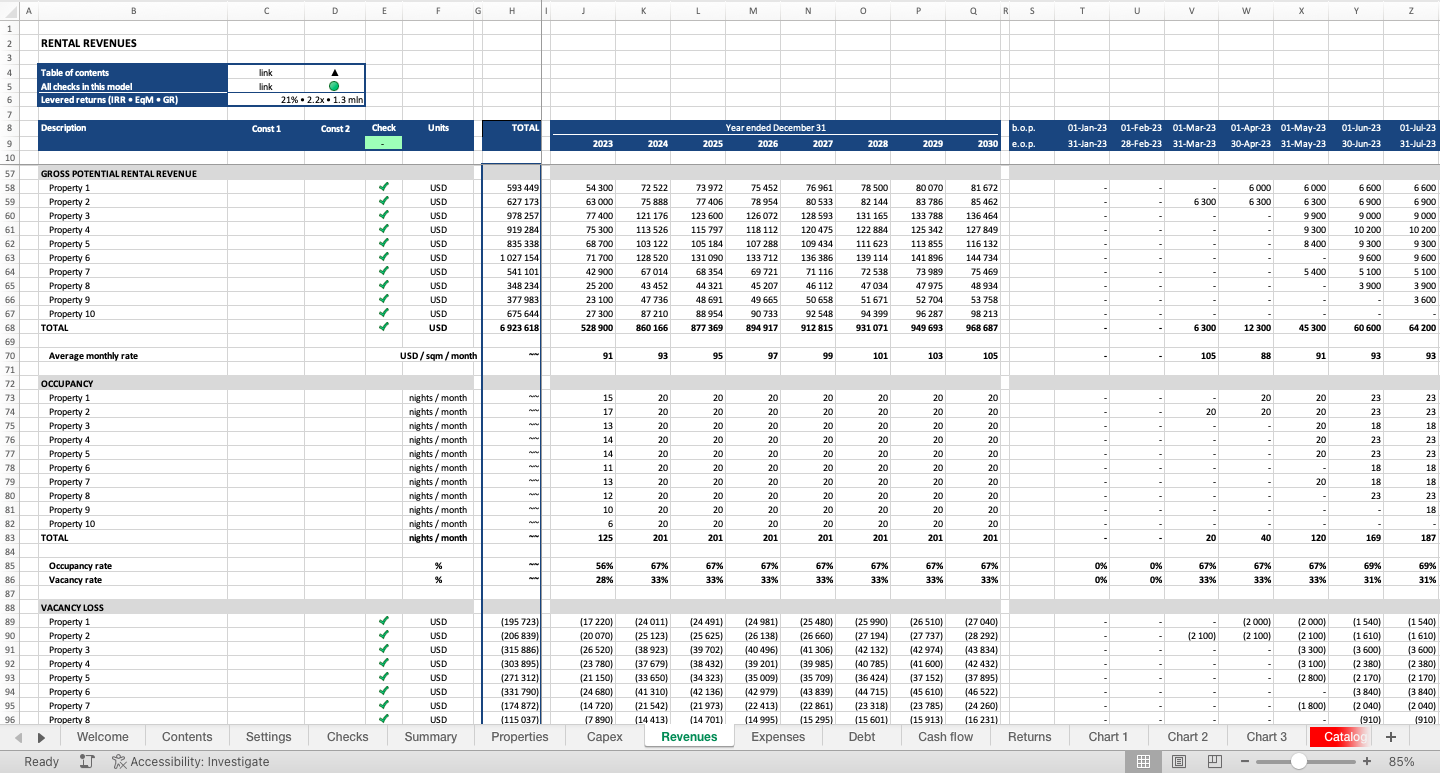Go to next sheet tabs with right arrow
This screenshot has width=1440, height=773.
41,737
